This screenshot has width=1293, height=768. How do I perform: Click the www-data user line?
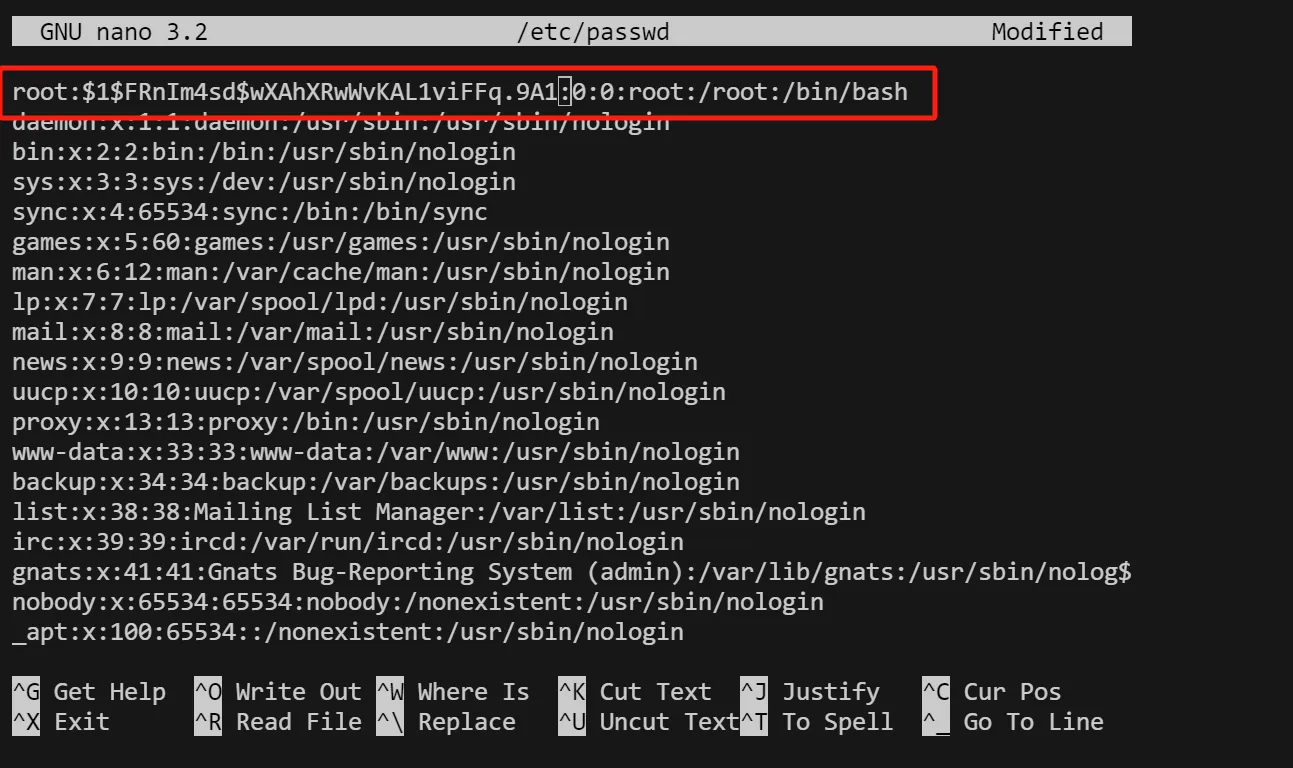[x=375, y=452]
